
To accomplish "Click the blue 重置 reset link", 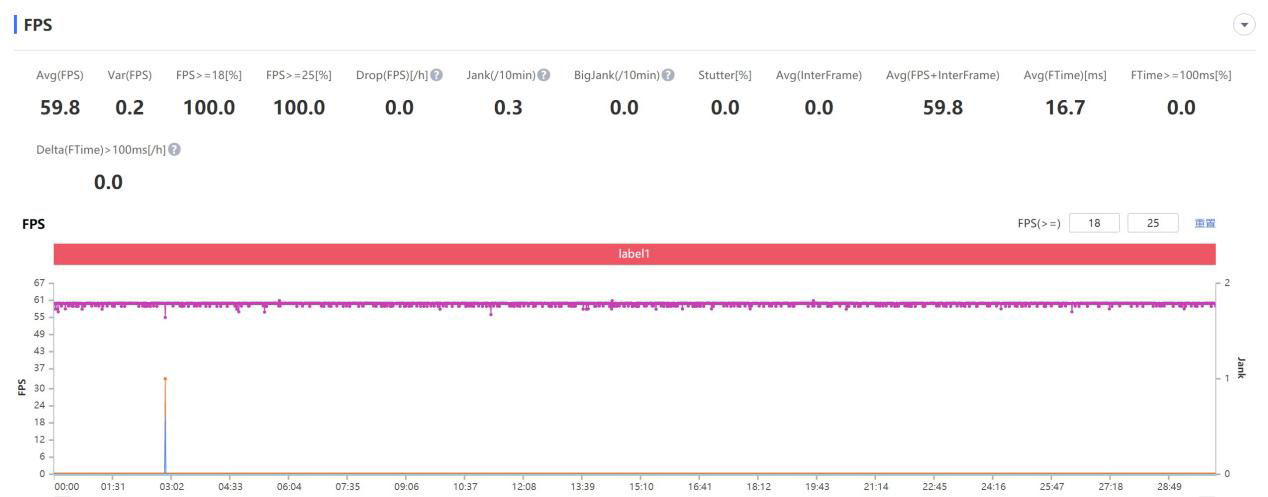I will point(1205,224).
